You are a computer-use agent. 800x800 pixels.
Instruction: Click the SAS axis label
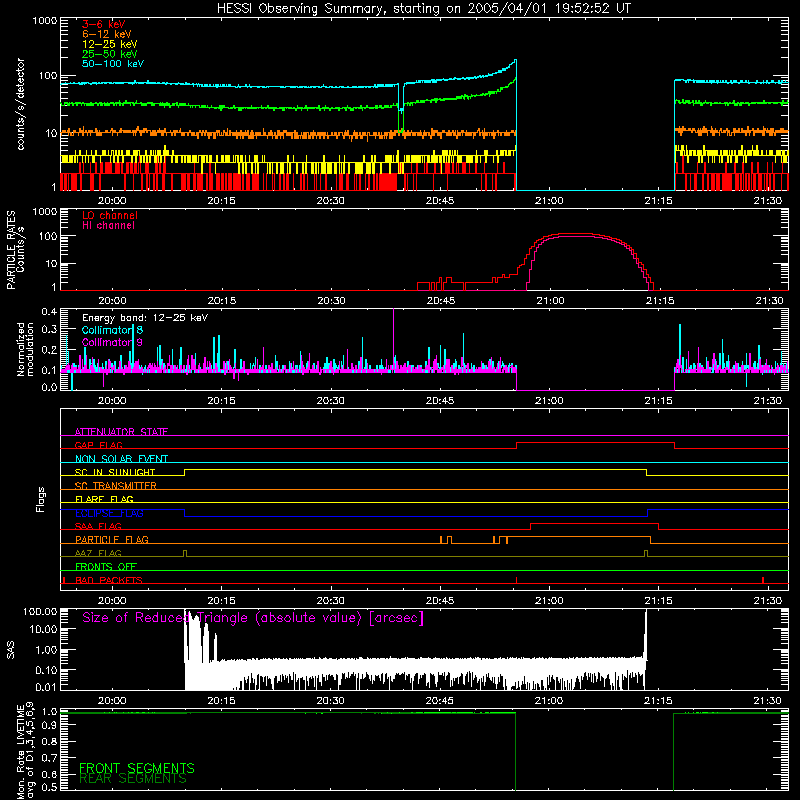click(x=11, y=650)
